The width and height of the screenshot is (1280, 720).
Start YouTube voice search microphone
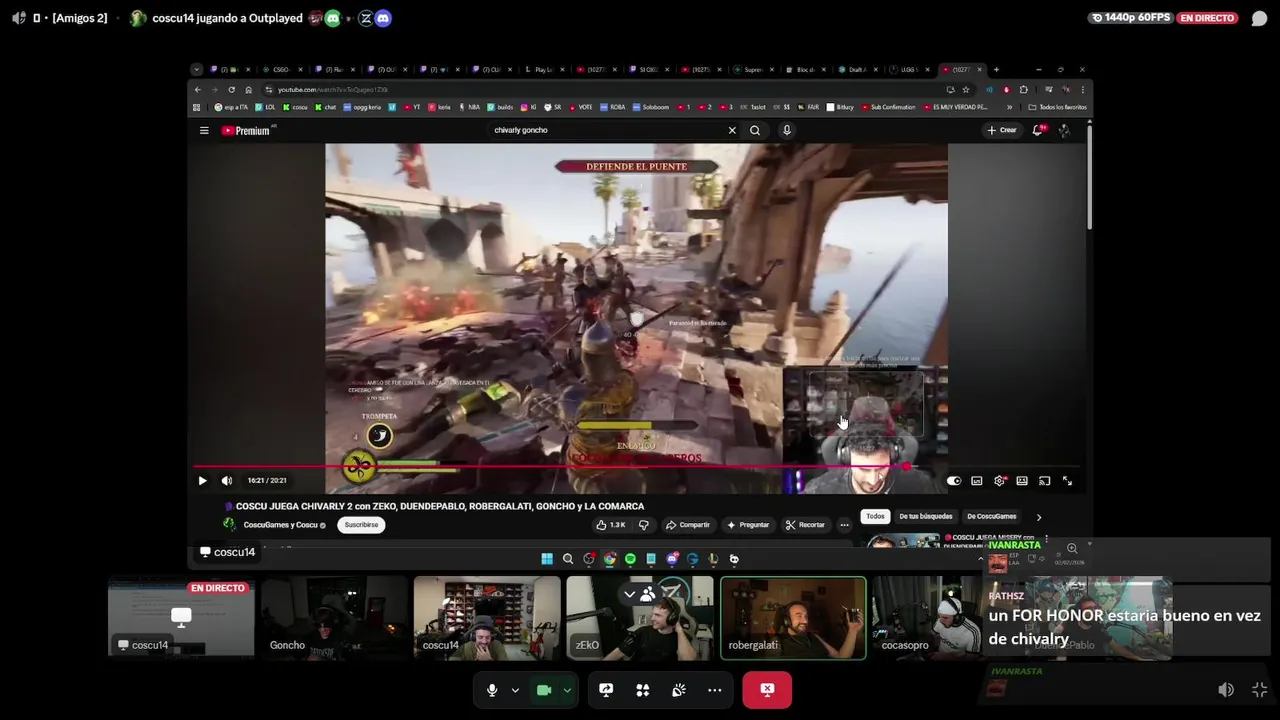(787, 130)
